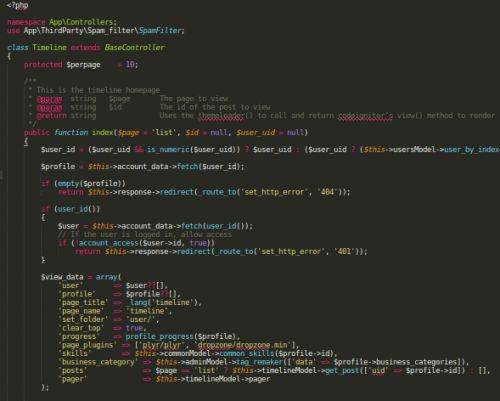Click the '404' error code string

coord(327,192)
